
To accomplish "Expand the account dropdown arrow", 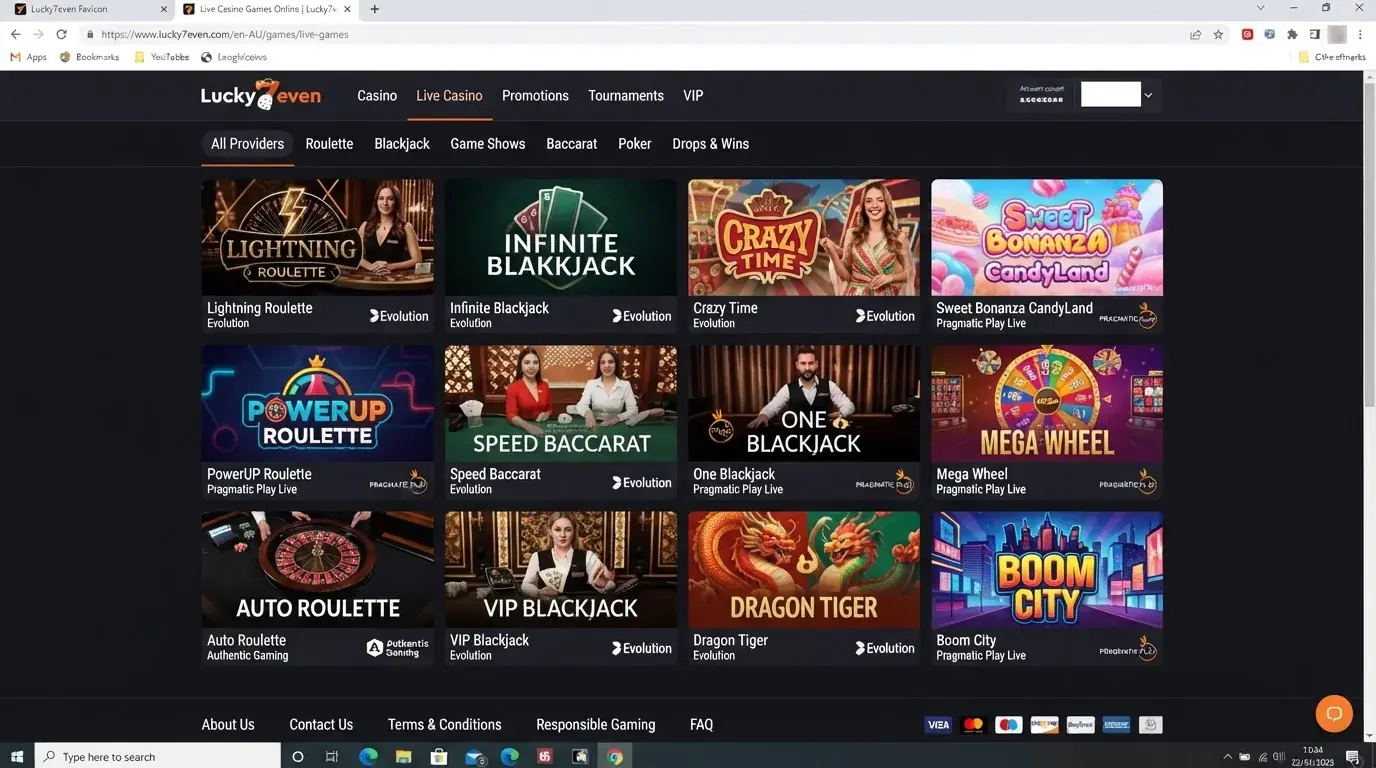I will click(1148, 95).
